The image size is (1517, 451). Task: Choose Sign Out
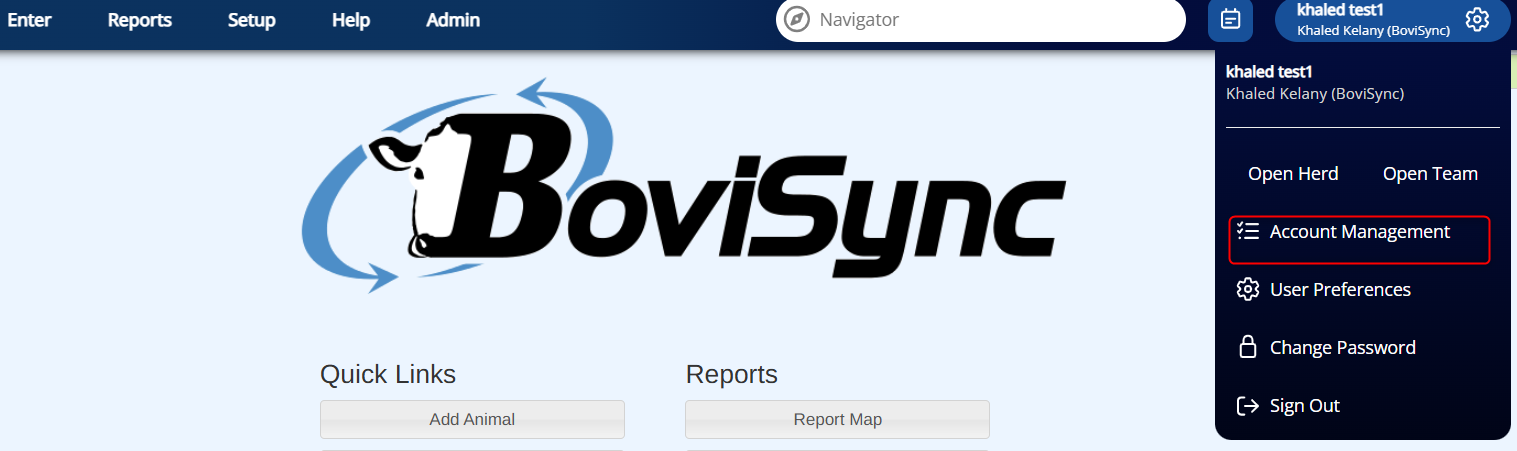tap(1305, 406)
